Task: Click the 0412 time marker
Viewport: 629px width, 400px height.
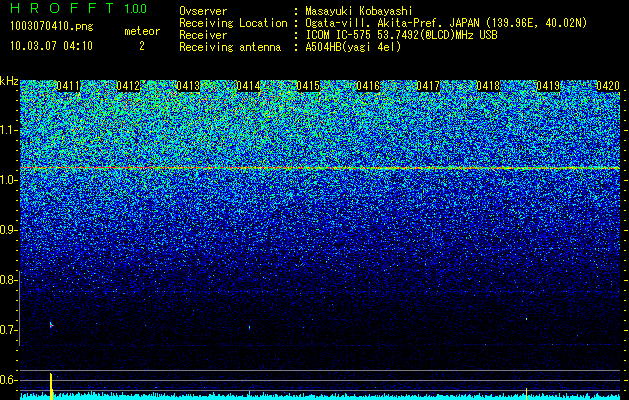Action: pos(128,86)
